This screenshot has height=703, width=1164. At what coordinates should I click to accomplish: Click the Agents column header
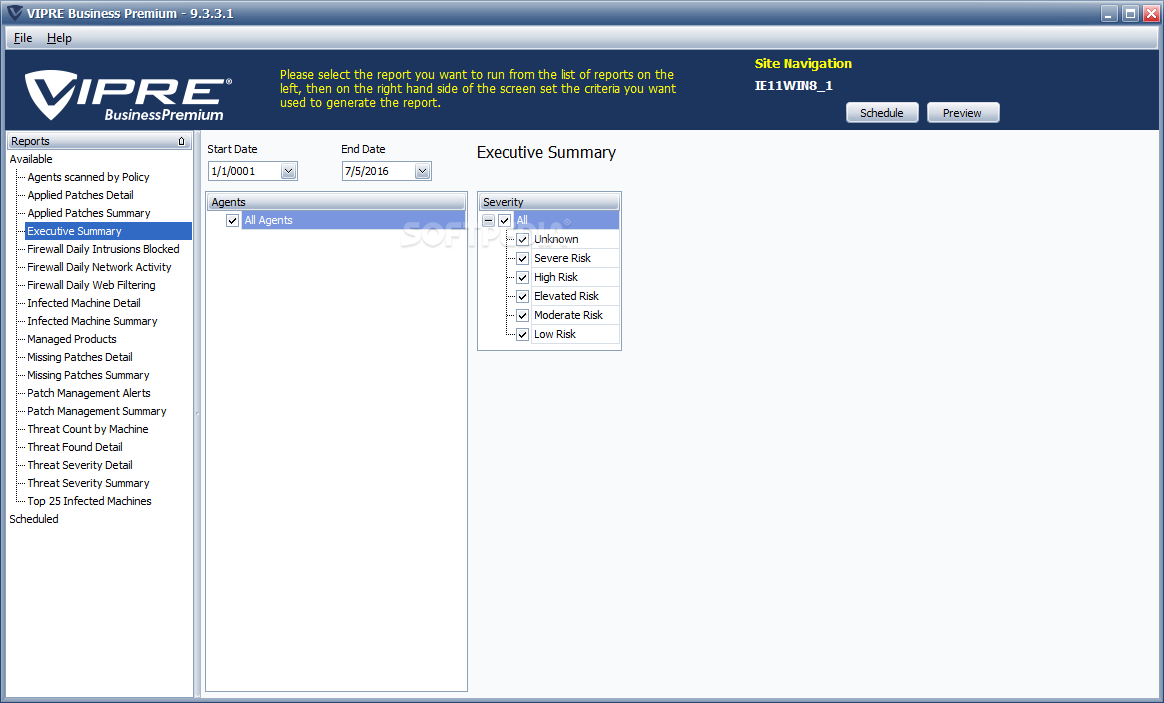(336, 202)
